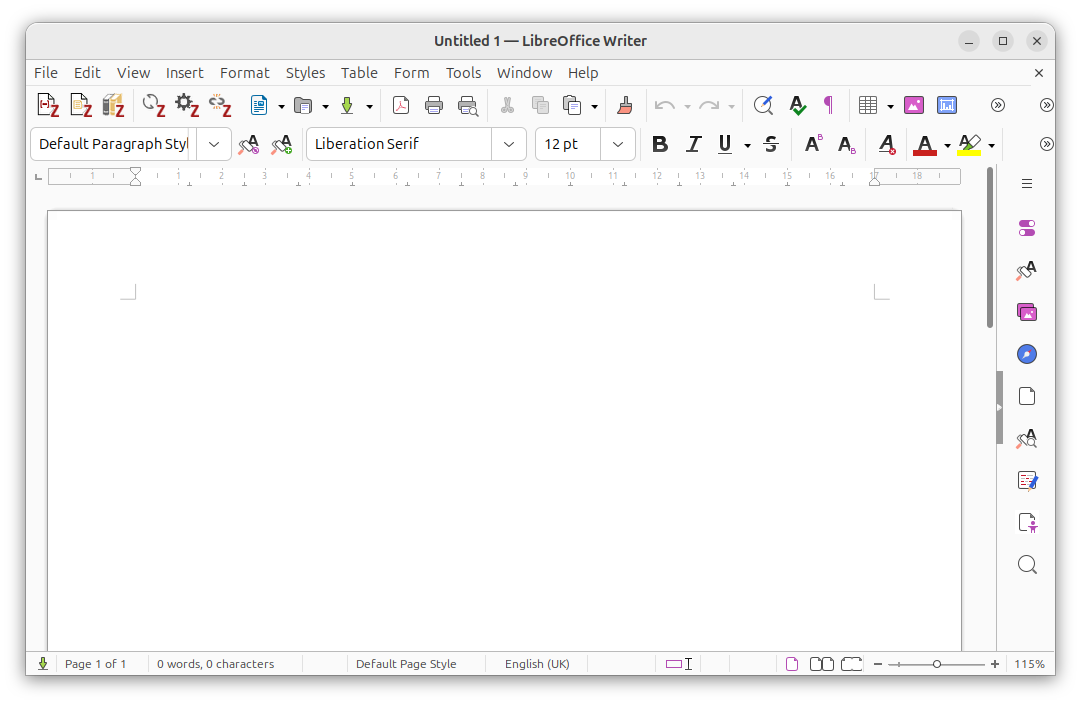The image size is (1081, 704).
Task: Save the document with the Save icon
Action: (347, 105)
